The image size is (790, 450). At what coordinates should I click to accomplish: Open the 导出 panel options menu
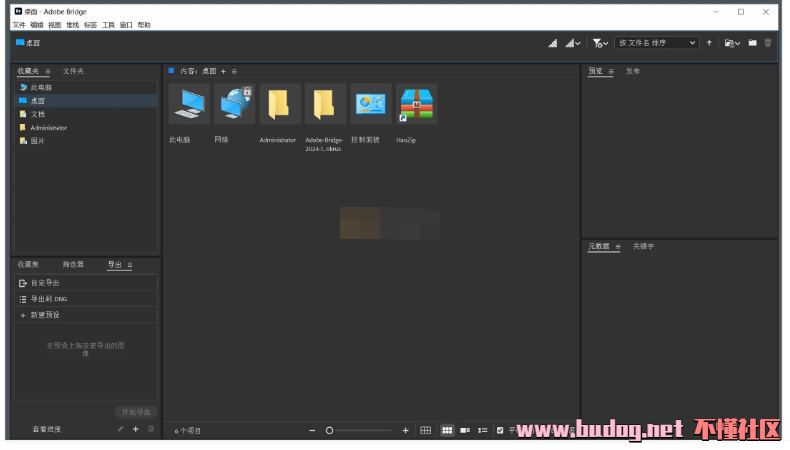[130, 265]
